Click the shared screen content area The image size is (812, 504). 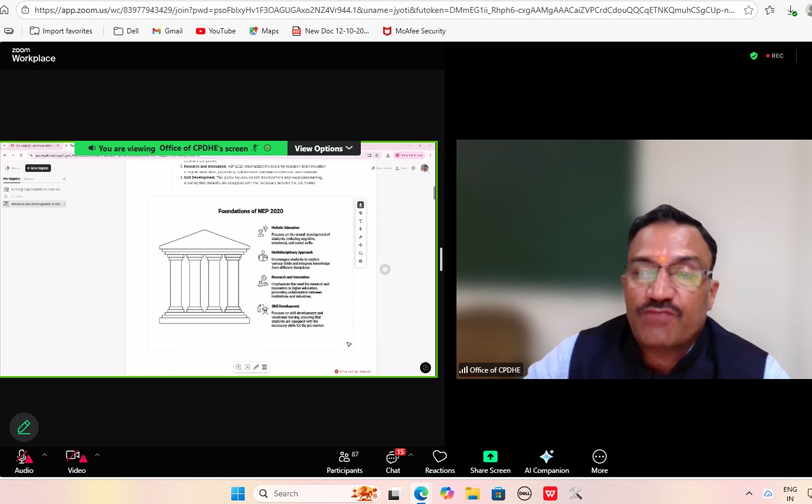click(x=219, y=259)
